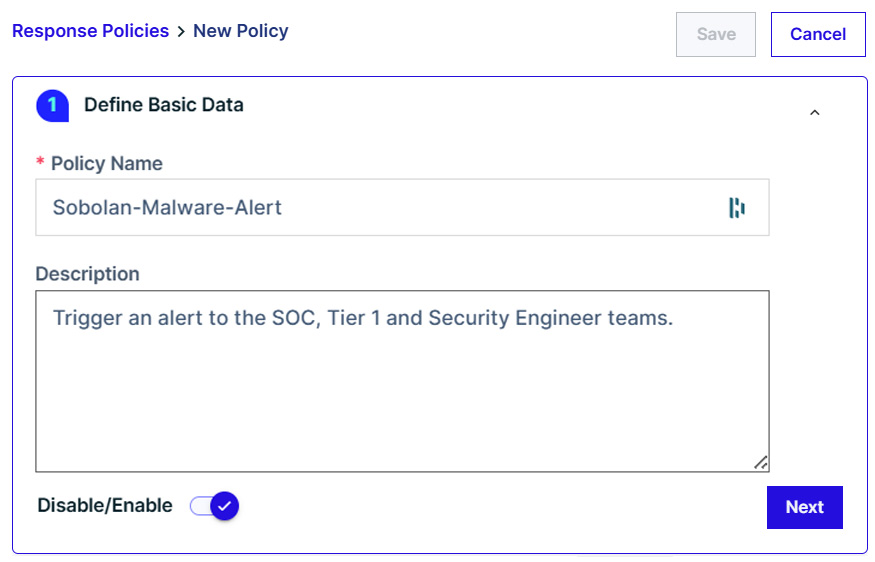Viewport: 875px width, 562px height.
Task: Click the Description box resize handle
Action: (x=761, y=463)
